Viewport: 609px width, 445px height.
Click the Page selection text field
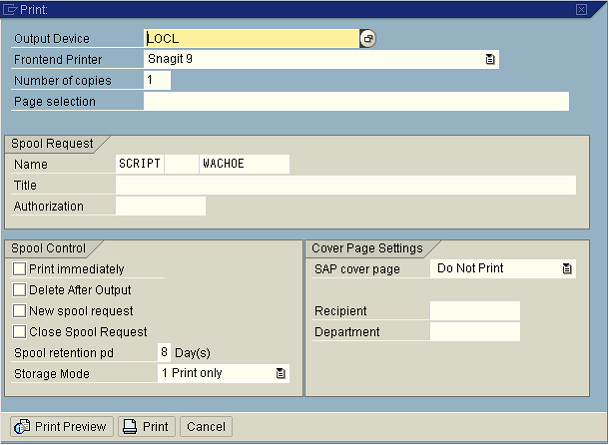click(x=355, y=102)
